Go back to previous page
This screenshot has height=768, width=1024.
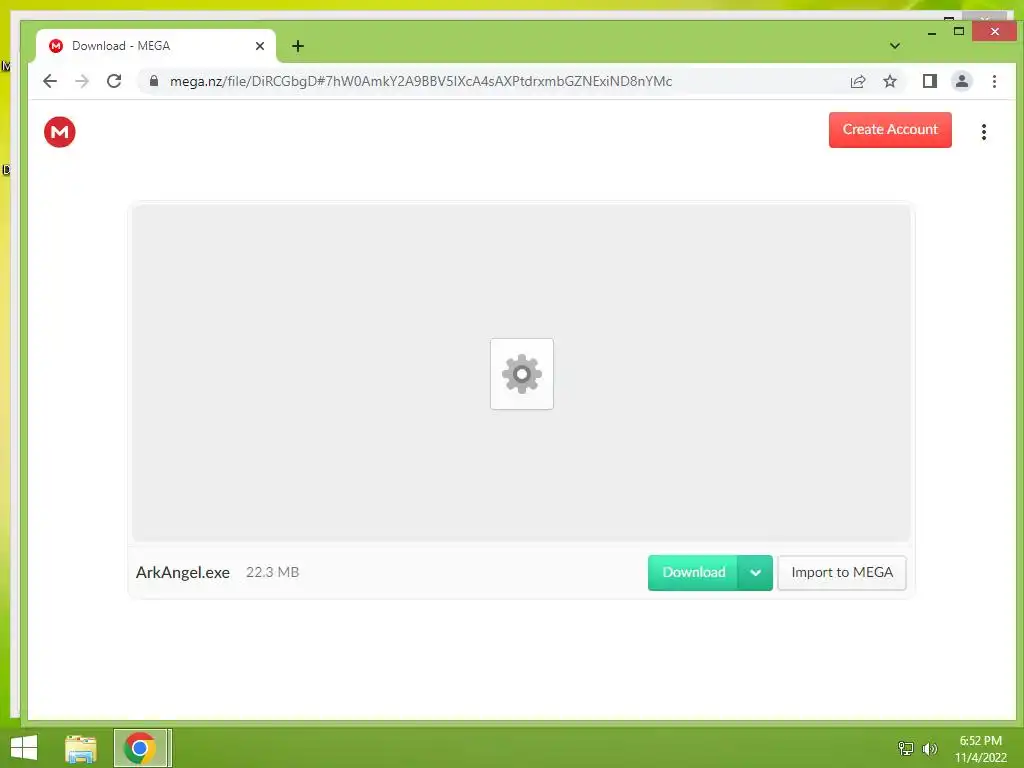(x=50, y=81)
